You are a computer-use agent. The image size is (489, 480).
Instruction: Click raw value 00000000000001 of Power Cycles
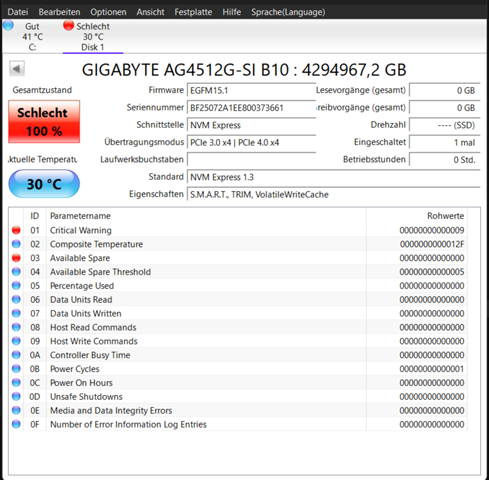tap(432, 369)
